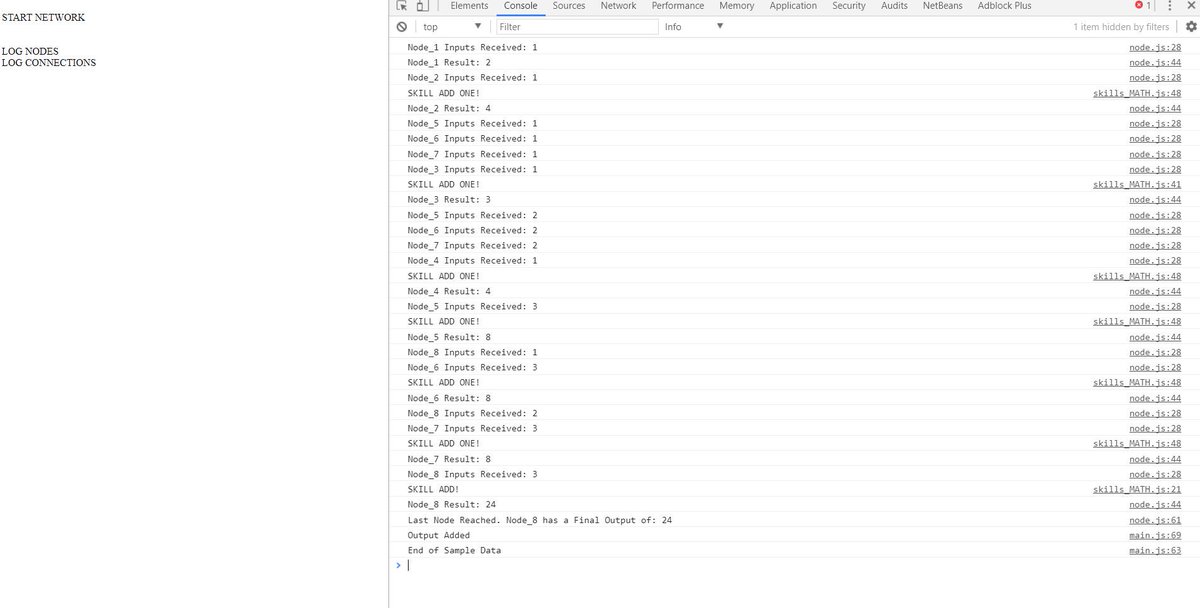Viewport: 1200px width, 608px height.
Task: Go to the Network tab
Action: click(x=618, y=6)
